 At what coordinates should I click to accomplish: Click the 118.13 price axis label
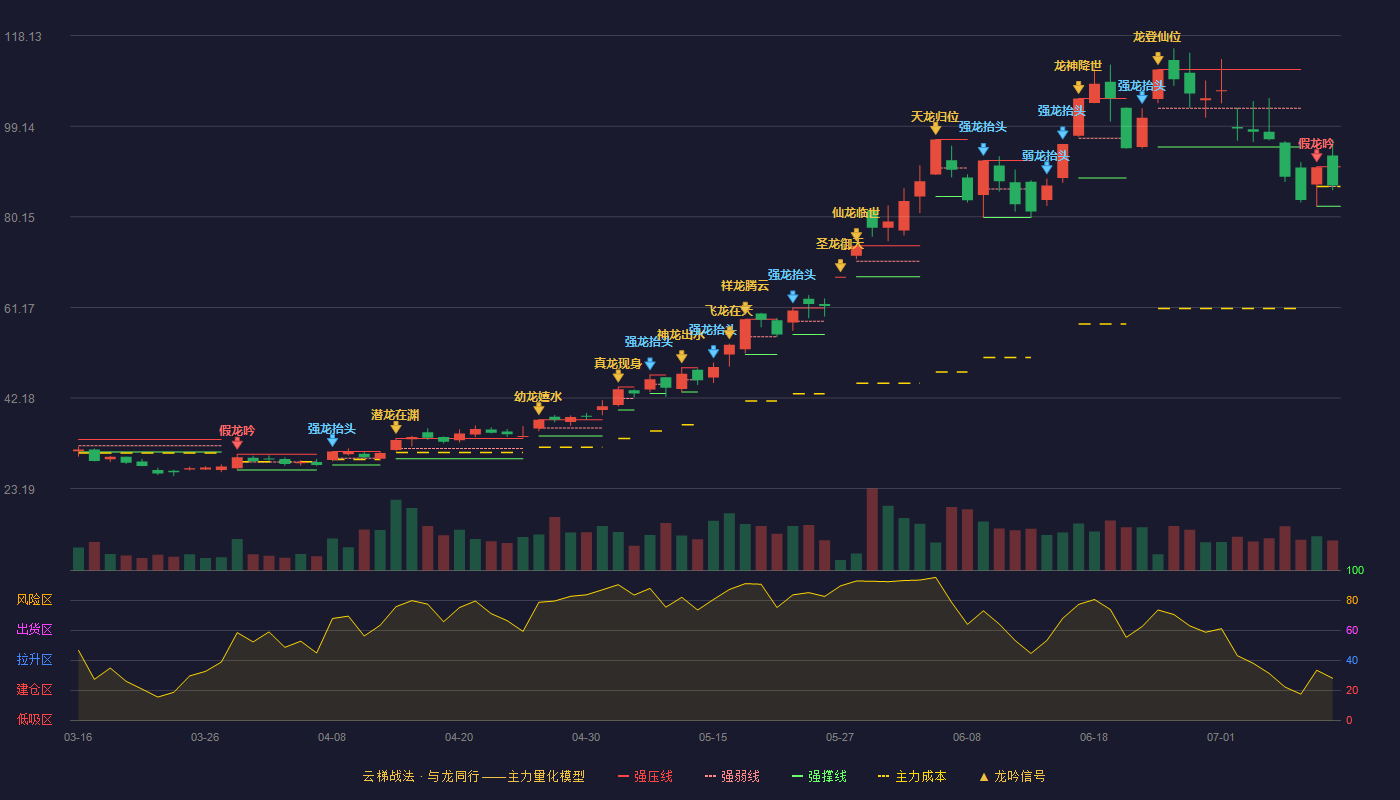point(23,37)
